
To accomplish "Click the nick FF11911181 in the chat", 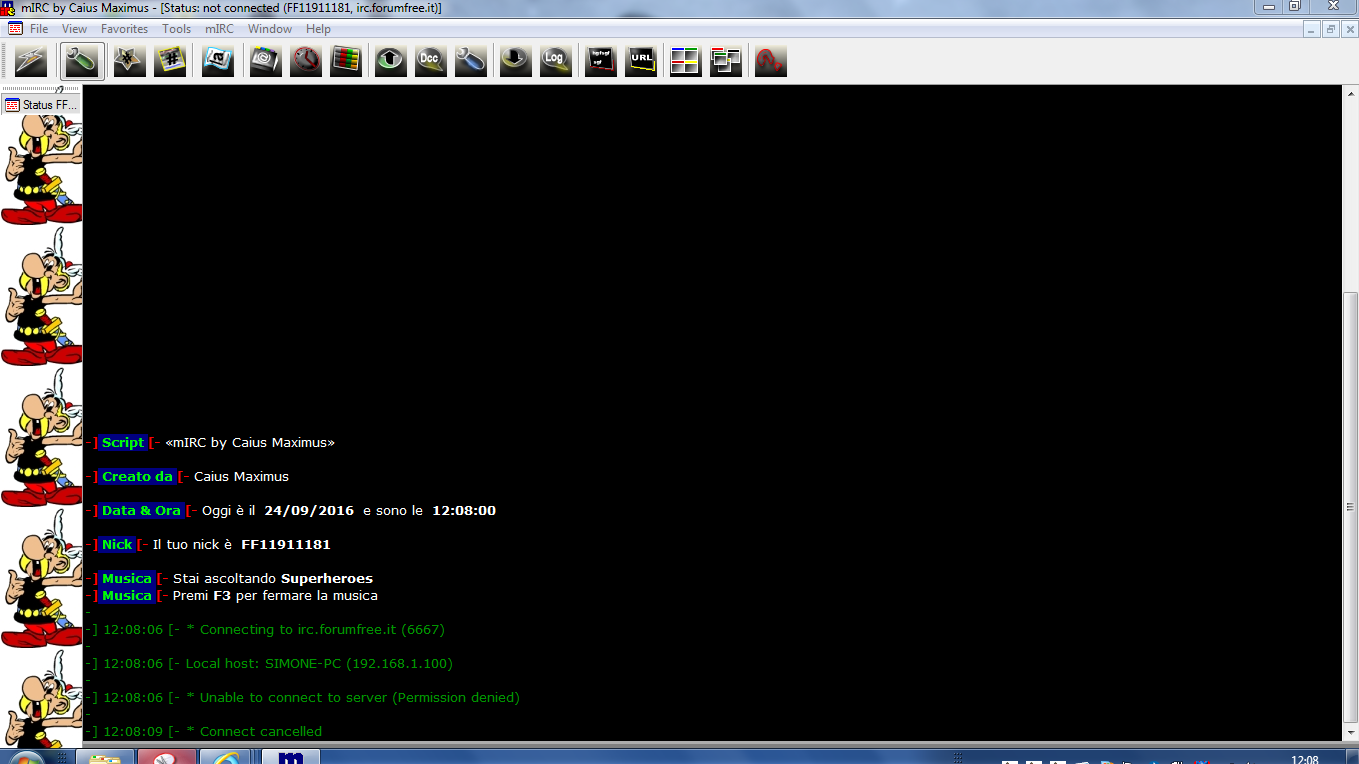I will coord(286,544).
